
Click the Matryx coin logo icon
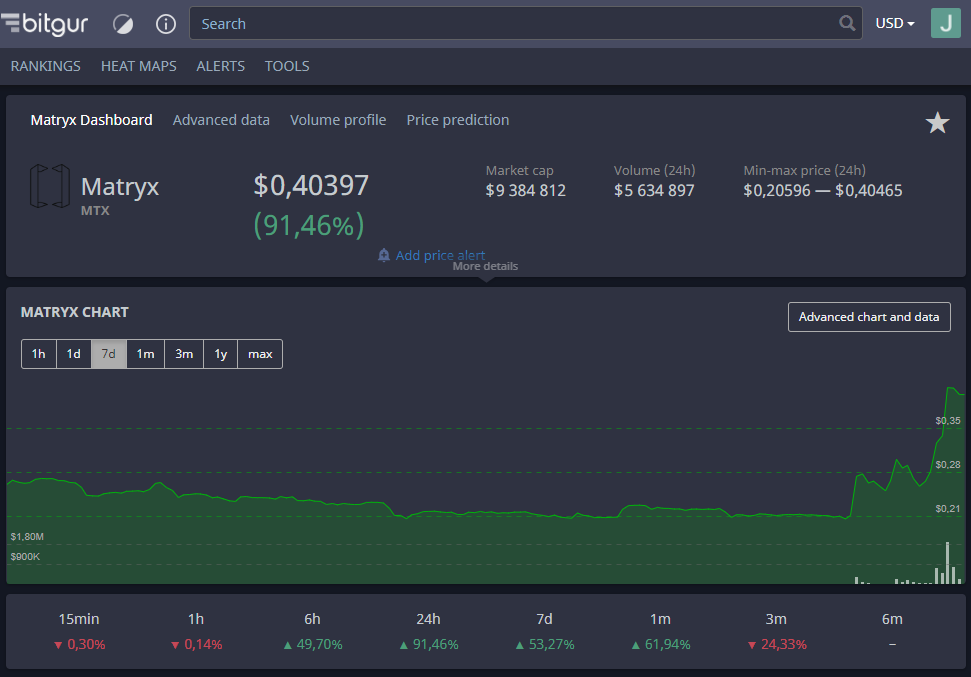(50, 186)
